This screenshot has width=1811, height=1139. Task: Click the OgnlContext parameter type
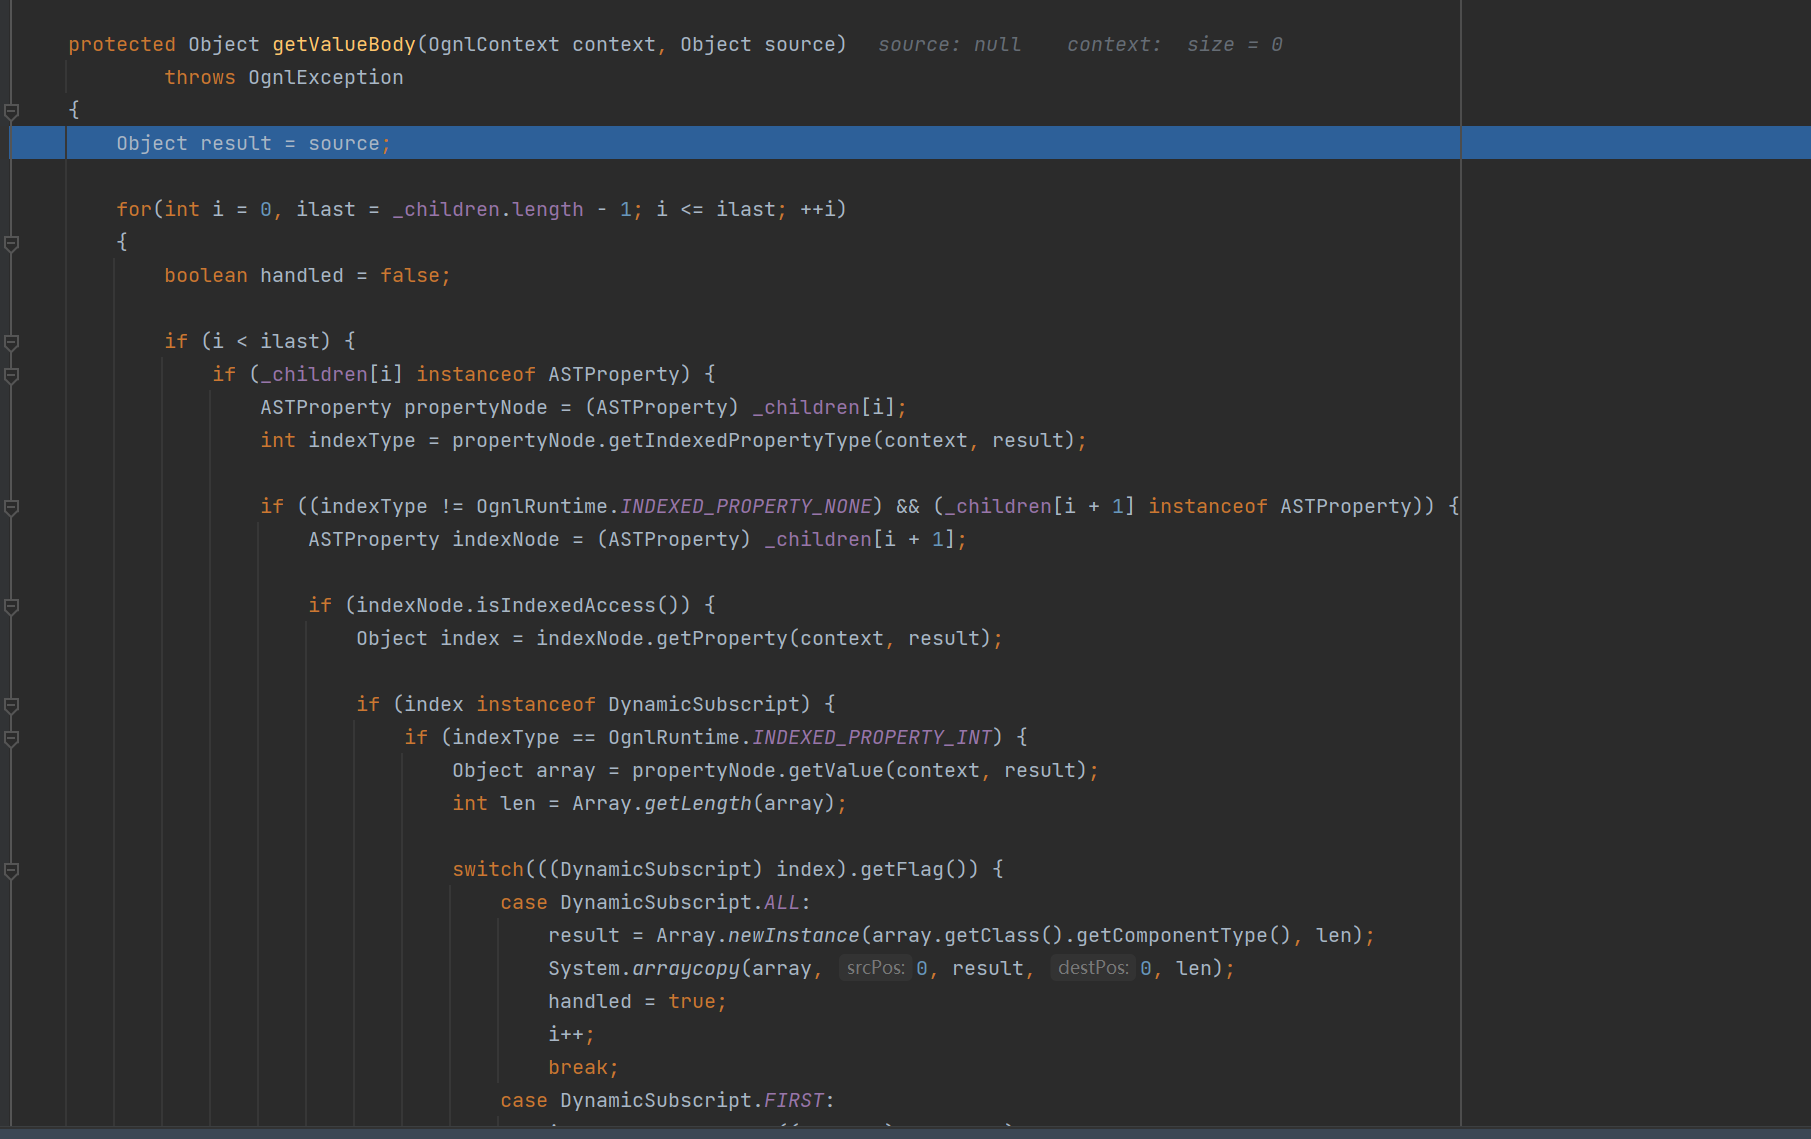coord(494,44)
